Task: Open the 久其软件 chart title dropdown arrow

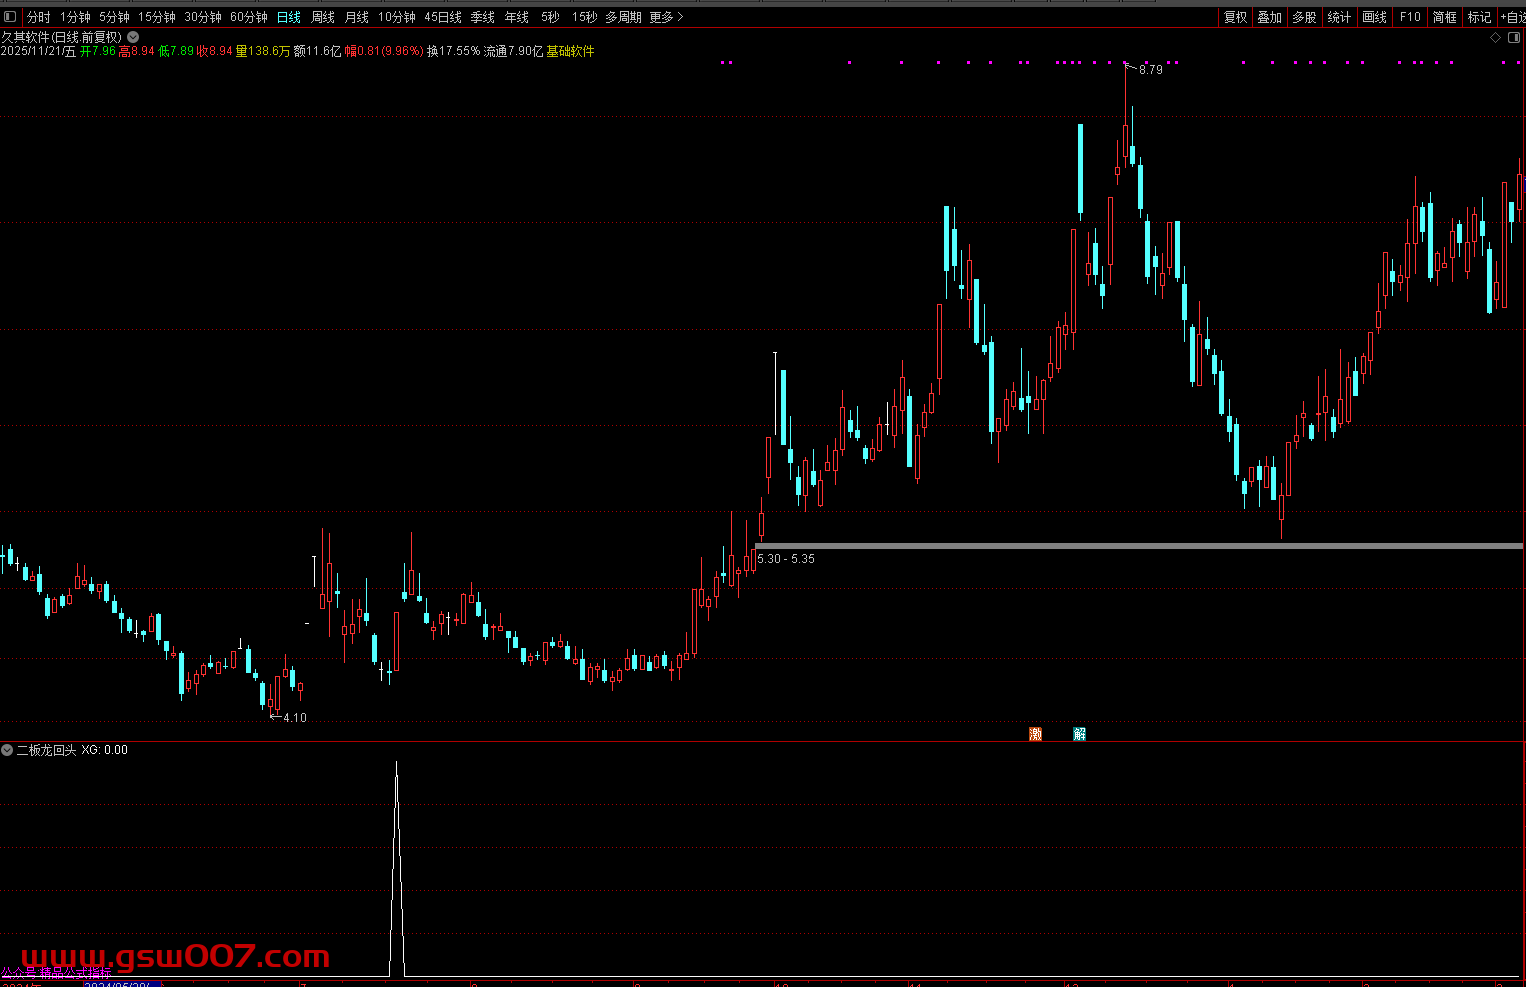Action: 133,37
